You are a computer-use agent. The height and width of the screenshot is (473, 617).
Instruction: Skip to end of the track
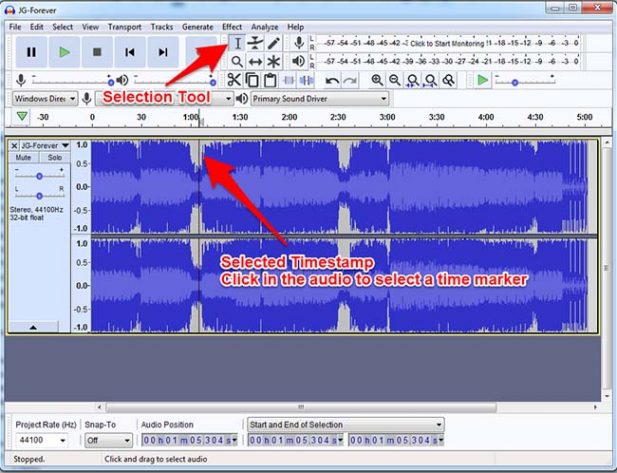(163, 52)
